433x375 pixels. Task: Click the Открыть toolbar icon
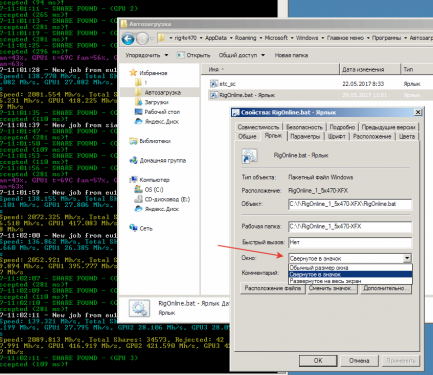point(180,55)
